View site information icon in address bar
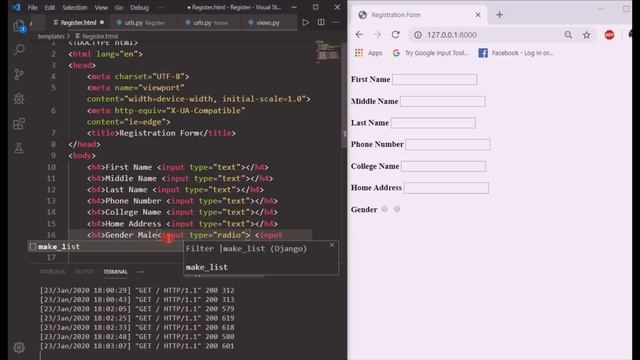Screen dimensions: 640x360 pos(418,35)
